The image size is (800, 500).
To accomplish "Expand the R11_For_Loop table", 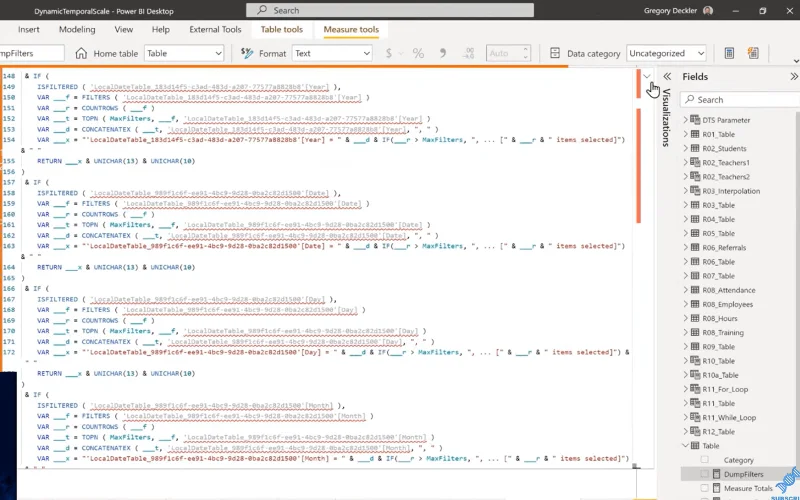I will coord(686,389).
